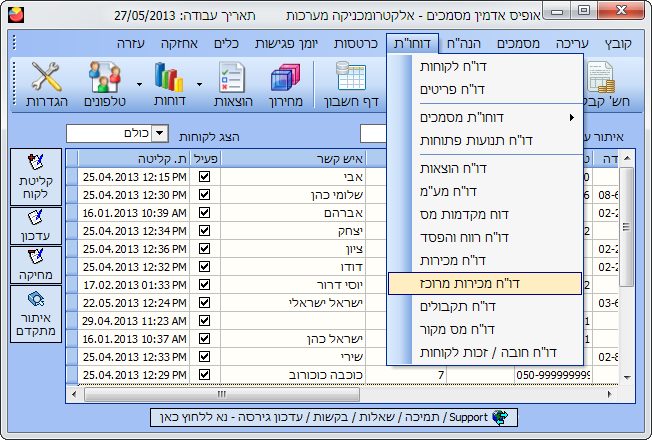Click the פעיל column header
Screen dimensions: 652x440
click(x=205, y=158)
